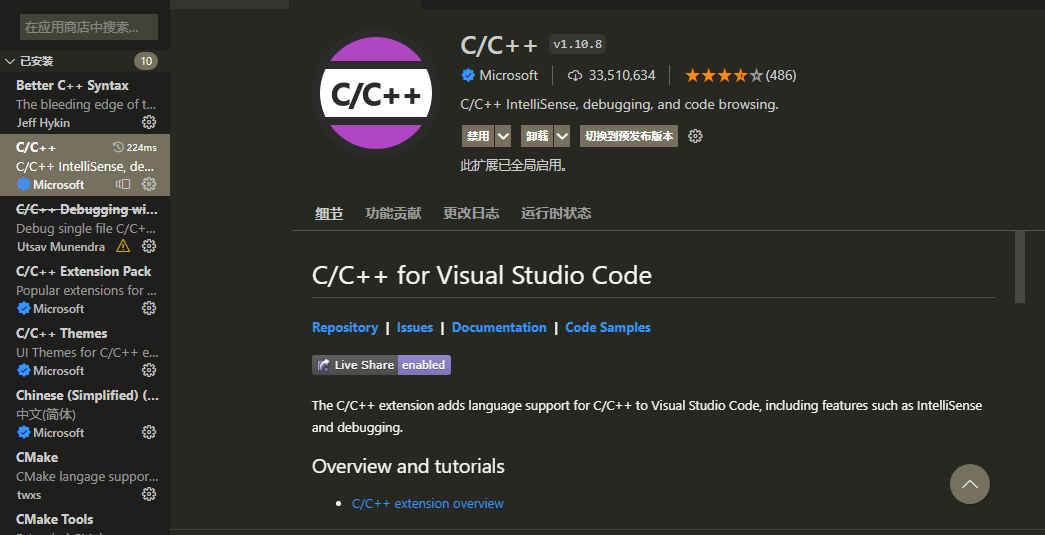Open gear settings for C/C++ in sidebar

pos(149,184)
